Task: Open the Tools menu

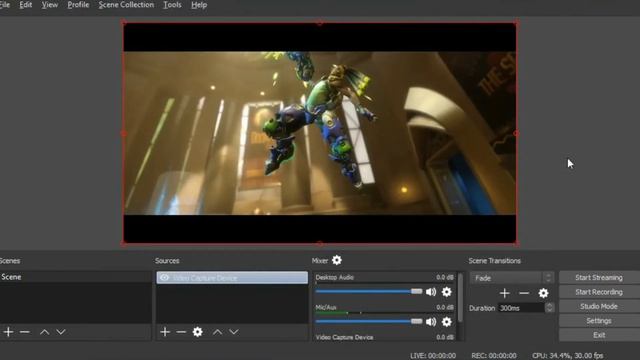Action: tap(172, 5)
